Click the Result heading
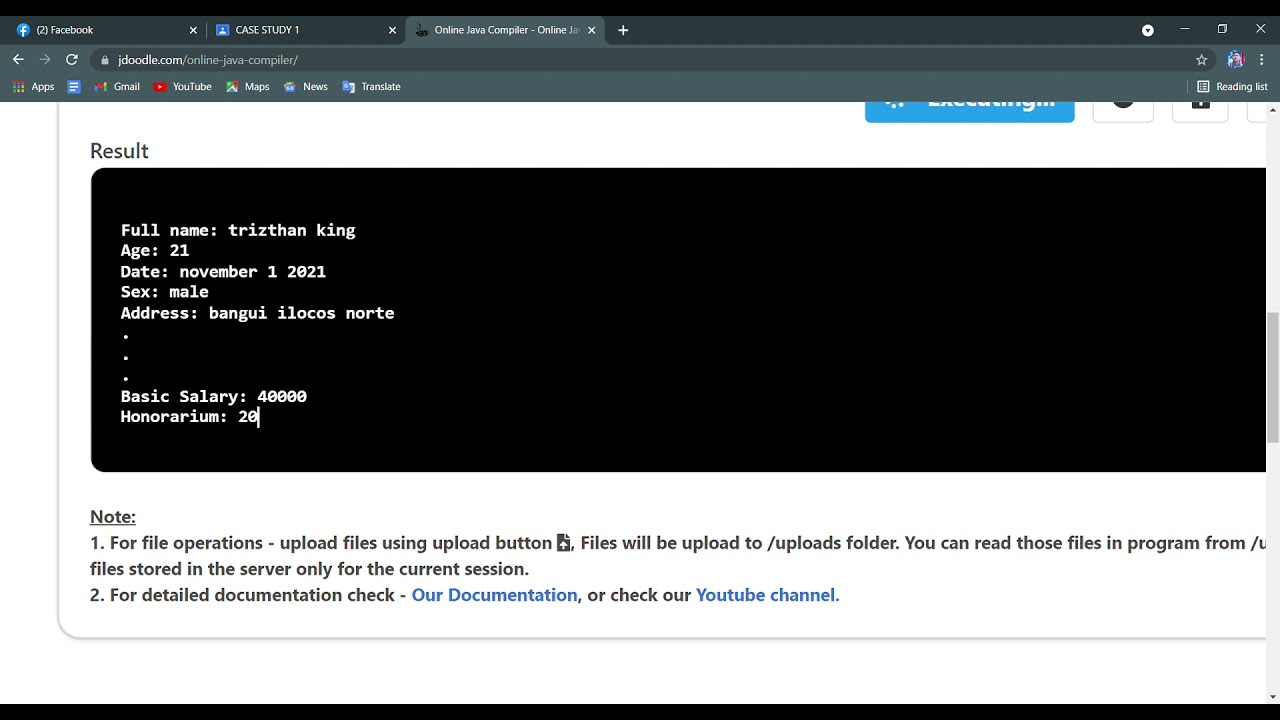 click(119, 151)
